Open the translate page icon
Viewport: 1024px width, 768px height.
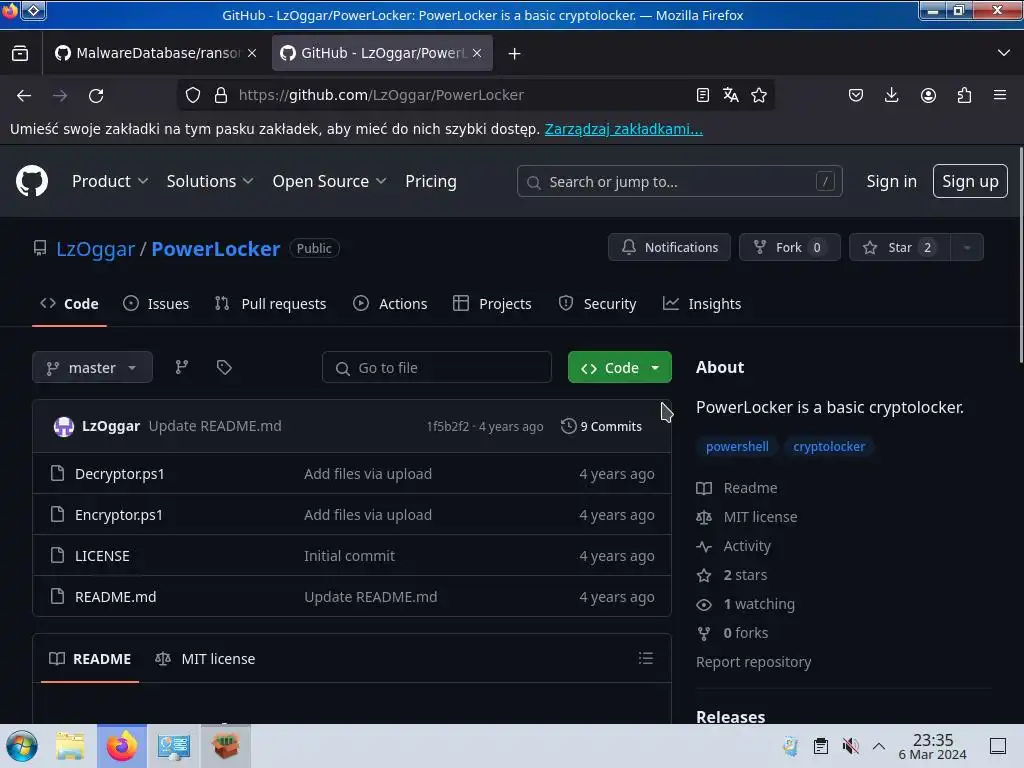[x=731, y=95]
